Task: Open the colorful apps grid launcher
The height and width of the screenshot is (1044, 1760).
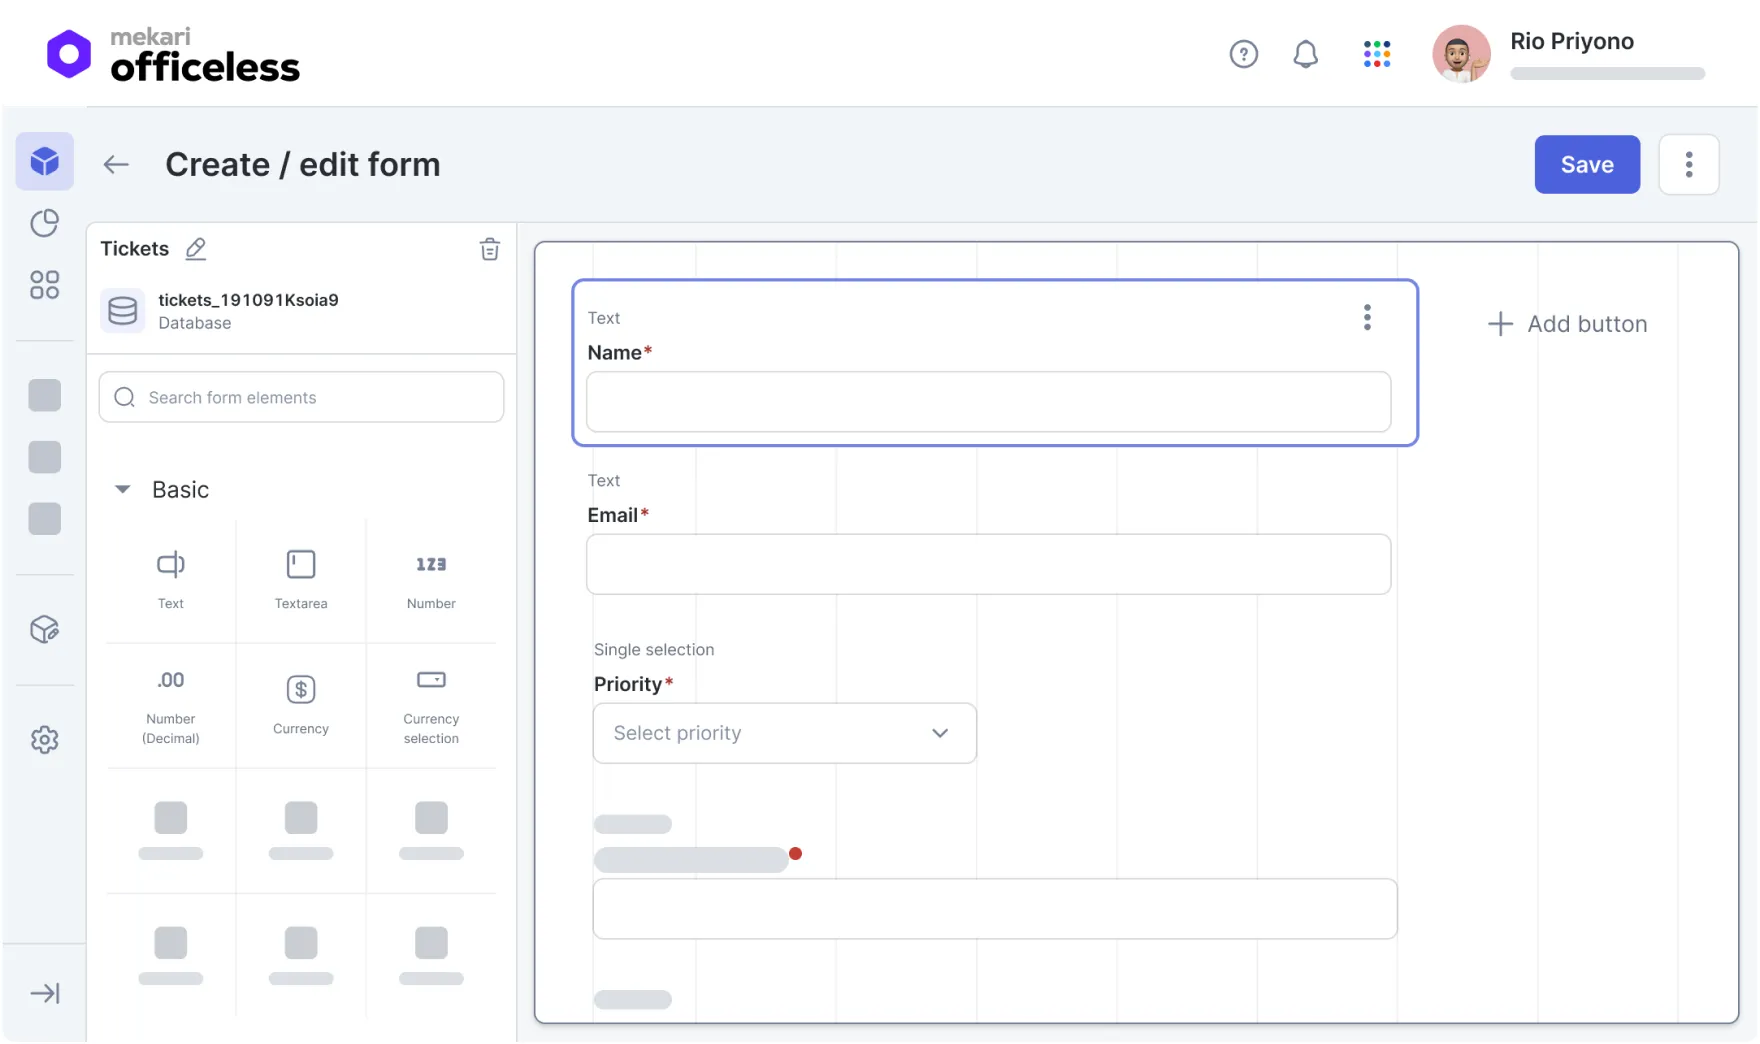Action: pyautogui.click(x=1376, y=54)
